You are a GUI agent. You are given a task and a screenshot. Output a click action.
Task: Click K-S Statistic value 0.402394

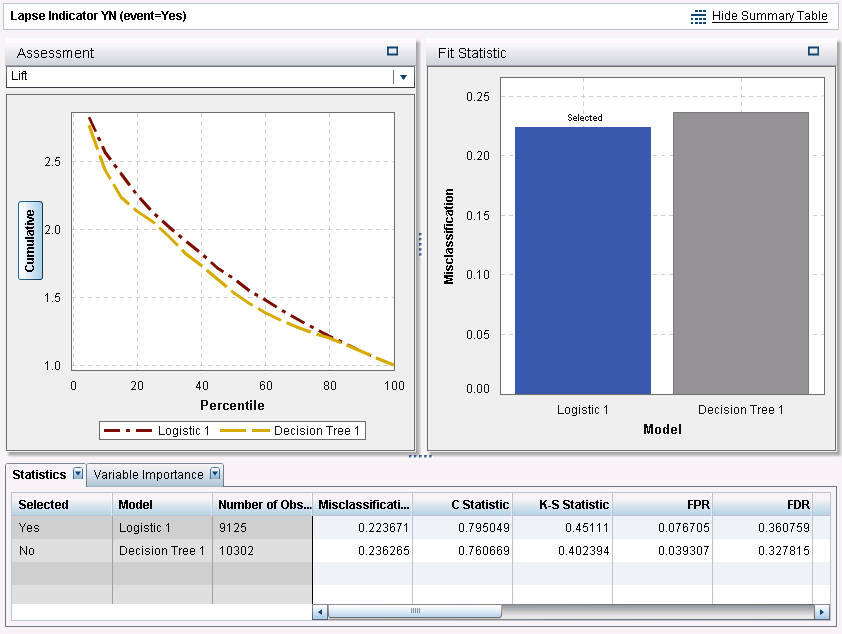click(x=584, y=551)
